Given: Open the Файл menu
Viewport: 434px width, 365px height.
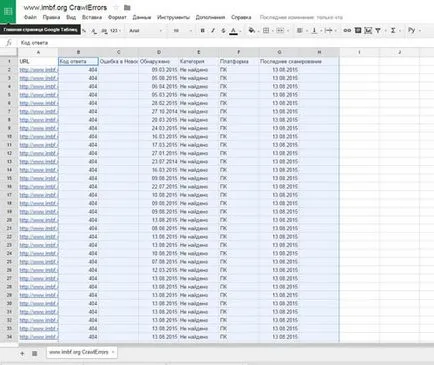Looking at the screenshot, I should [30, 17].
